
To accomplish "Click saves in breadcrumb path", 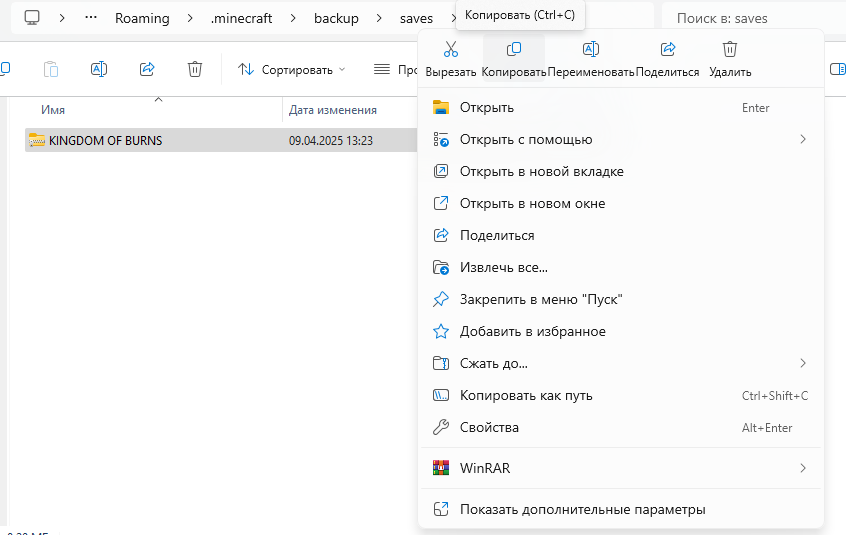I will (416, 18).
